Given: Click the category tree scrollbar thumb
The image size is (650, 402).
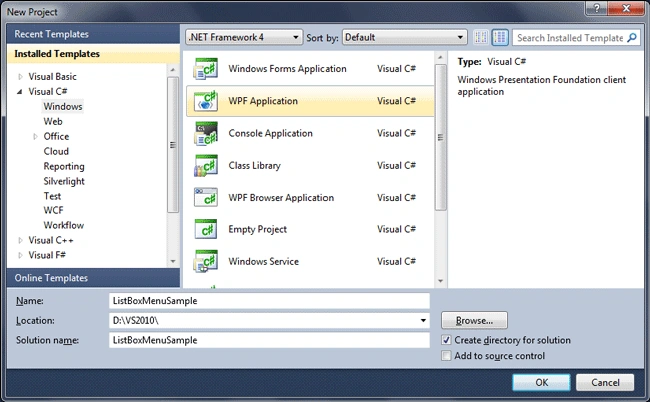Looking at the screenshot, I should point(173,145).
